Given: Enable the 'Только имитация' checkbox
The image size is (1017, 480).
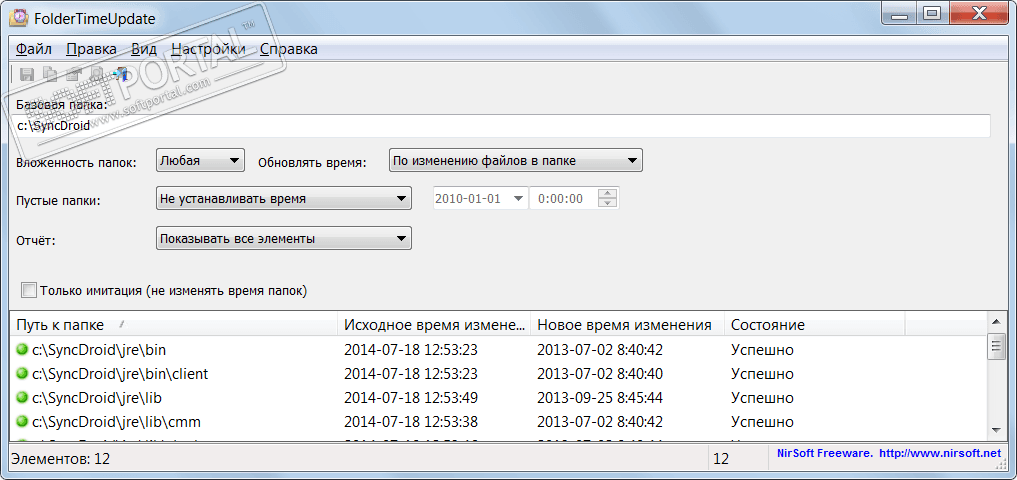Looking at the screenshot, I should pos(29,291).
